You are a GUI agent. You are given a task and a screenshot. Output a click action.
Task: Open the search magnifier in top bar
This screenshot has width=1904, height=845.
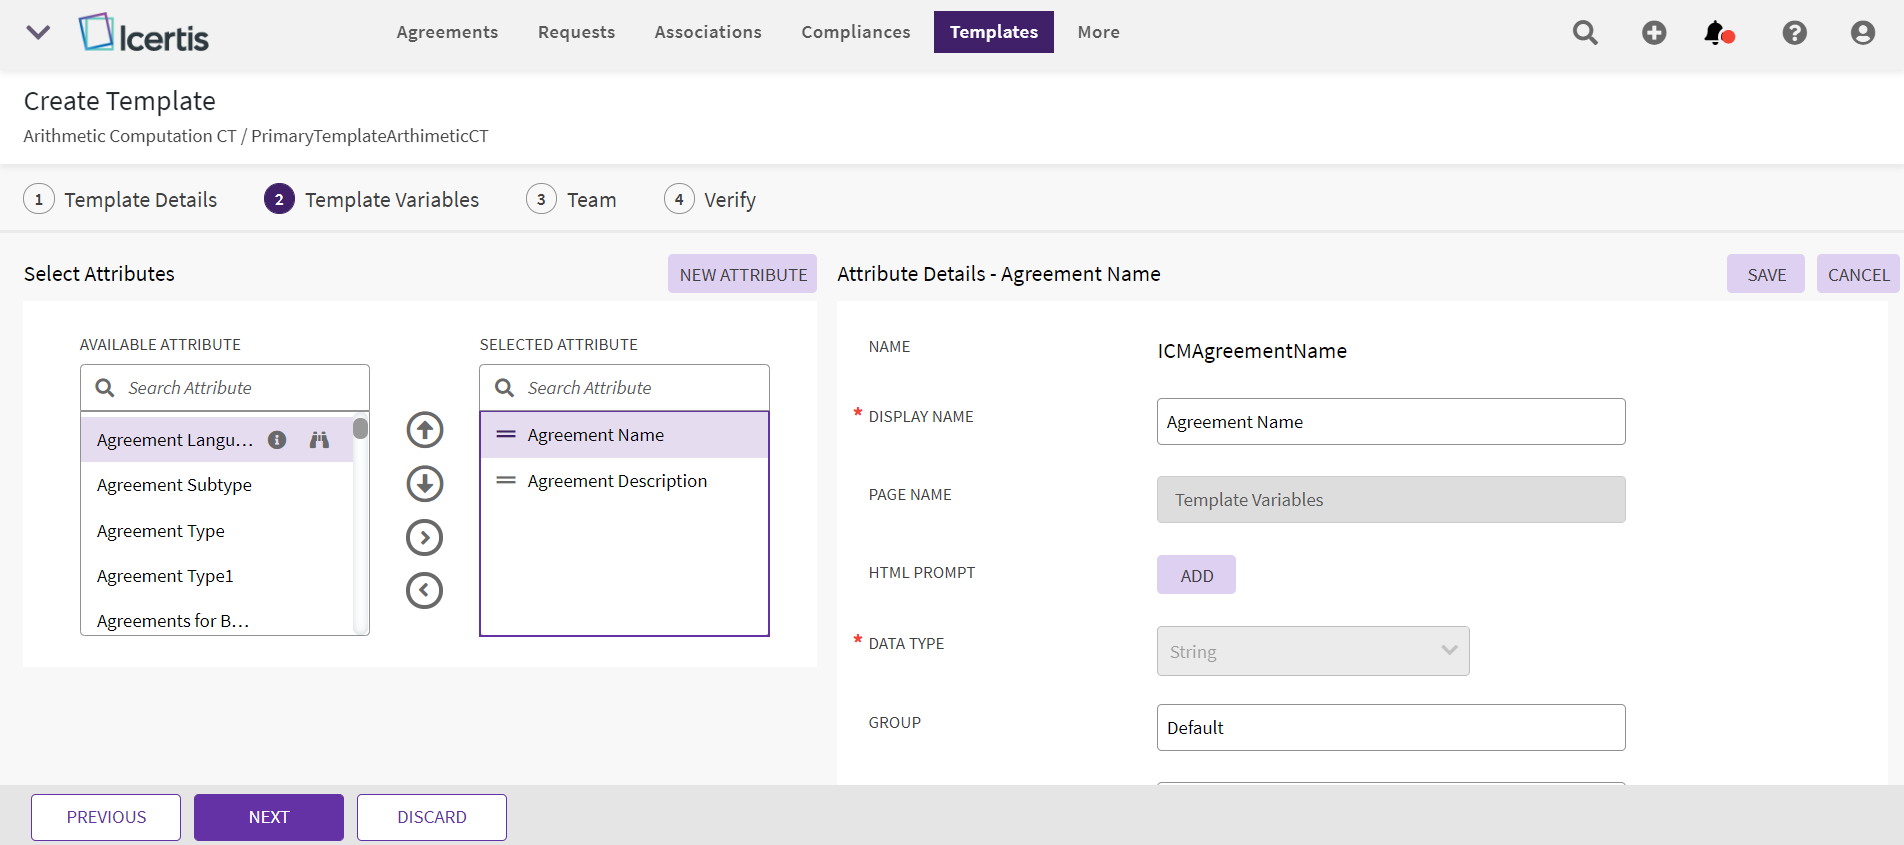click(1585, 33)
